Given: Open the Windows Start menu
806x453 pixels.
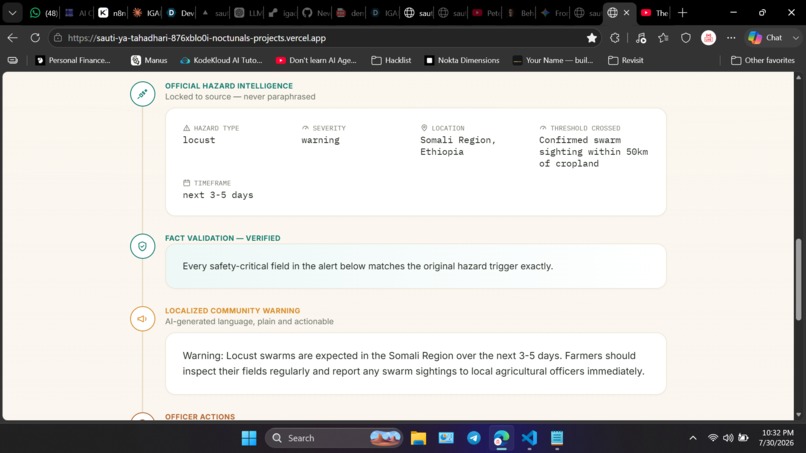Looking at the screenshot, I should (249, 438).
